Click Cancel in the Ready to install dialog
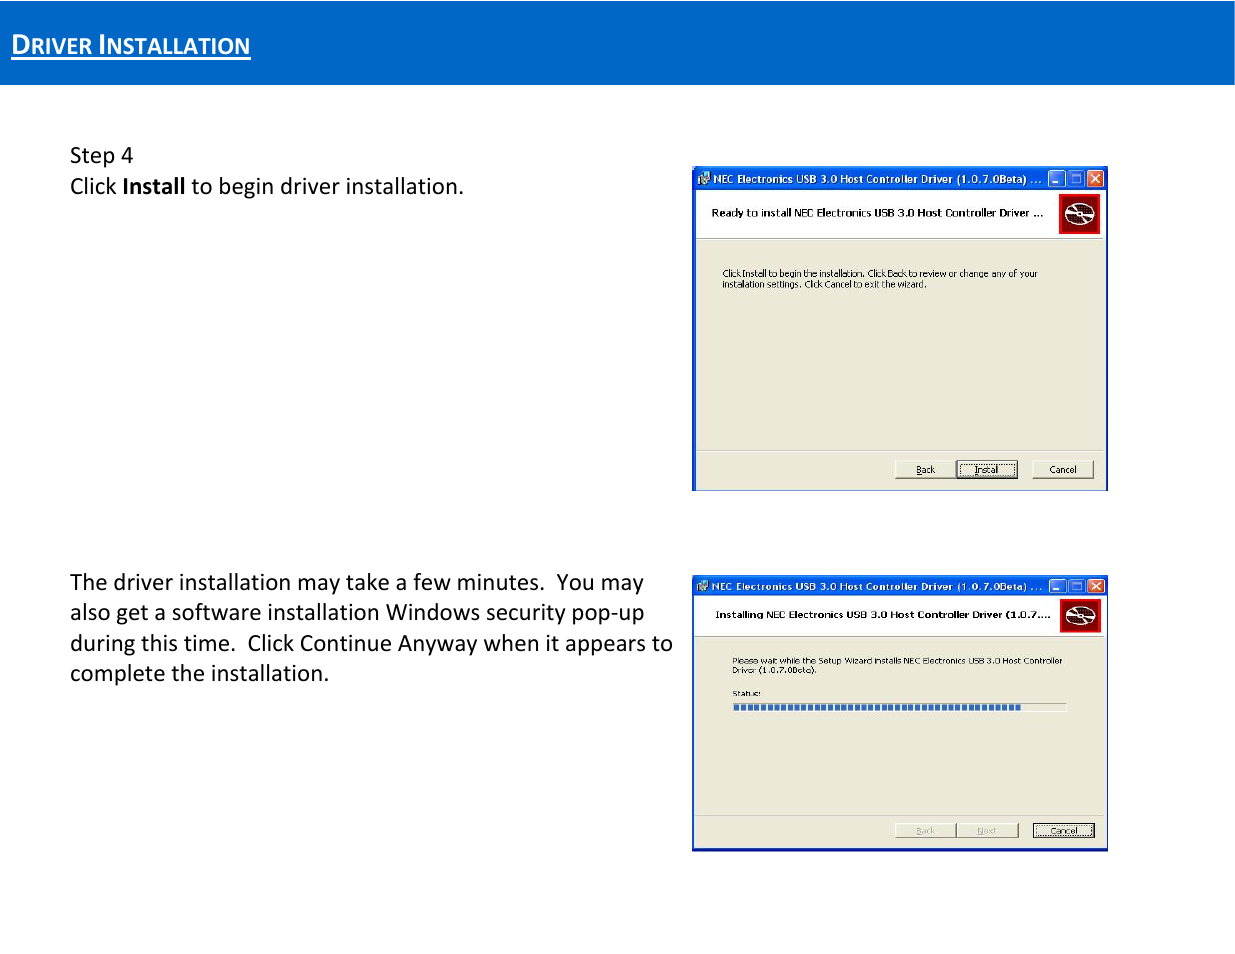The image size is (1235, 954). [1063, 469]
